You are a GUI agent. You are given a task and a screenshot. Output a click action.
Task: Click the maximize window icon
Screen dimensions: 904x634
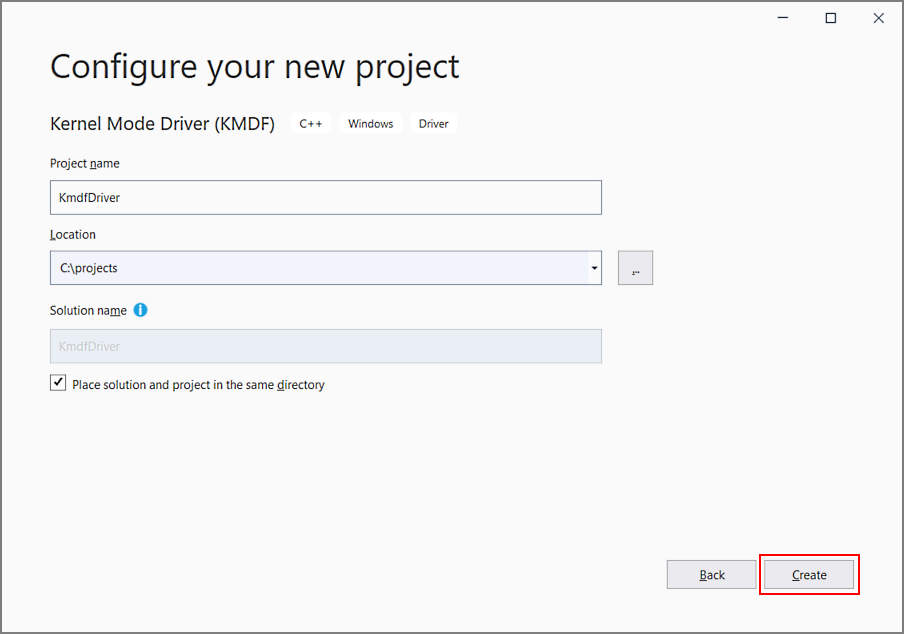pos(830,17)
